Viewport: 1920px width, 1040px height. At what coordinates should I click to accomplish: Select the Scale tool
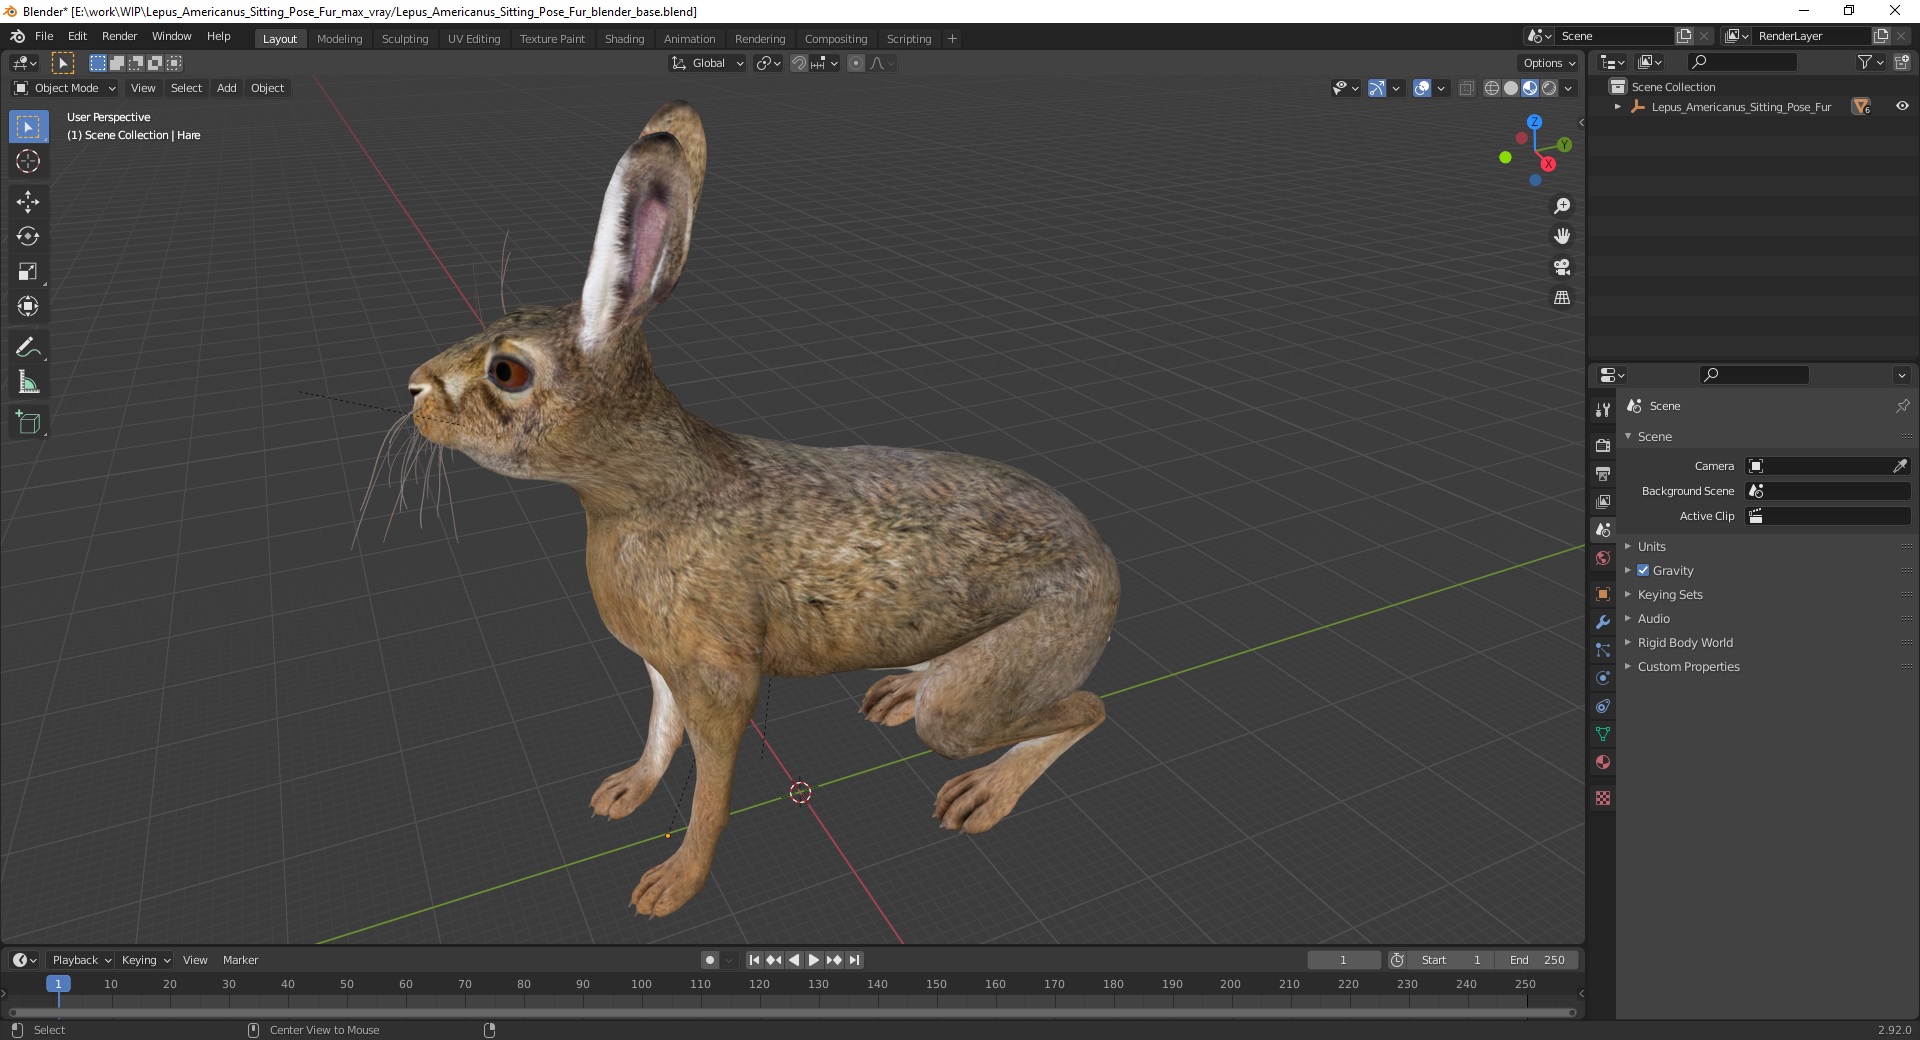coord(28,272)
